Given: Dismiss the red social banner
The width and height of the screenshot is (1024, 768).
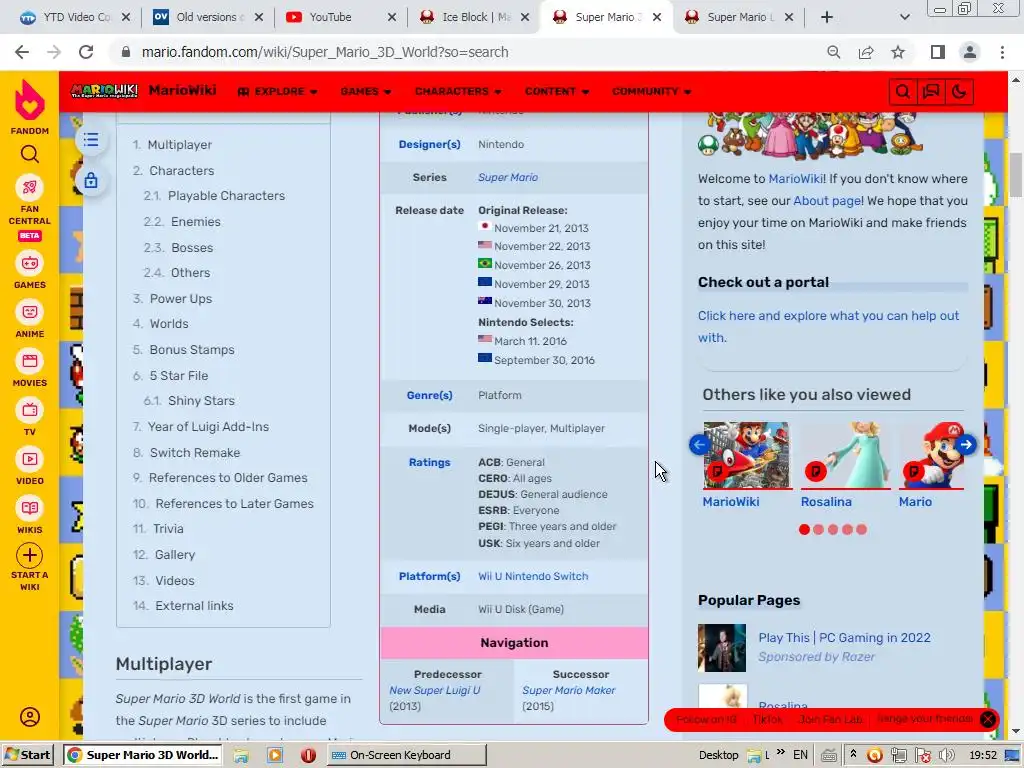Looking at the screenshot, I should [987, 720].
